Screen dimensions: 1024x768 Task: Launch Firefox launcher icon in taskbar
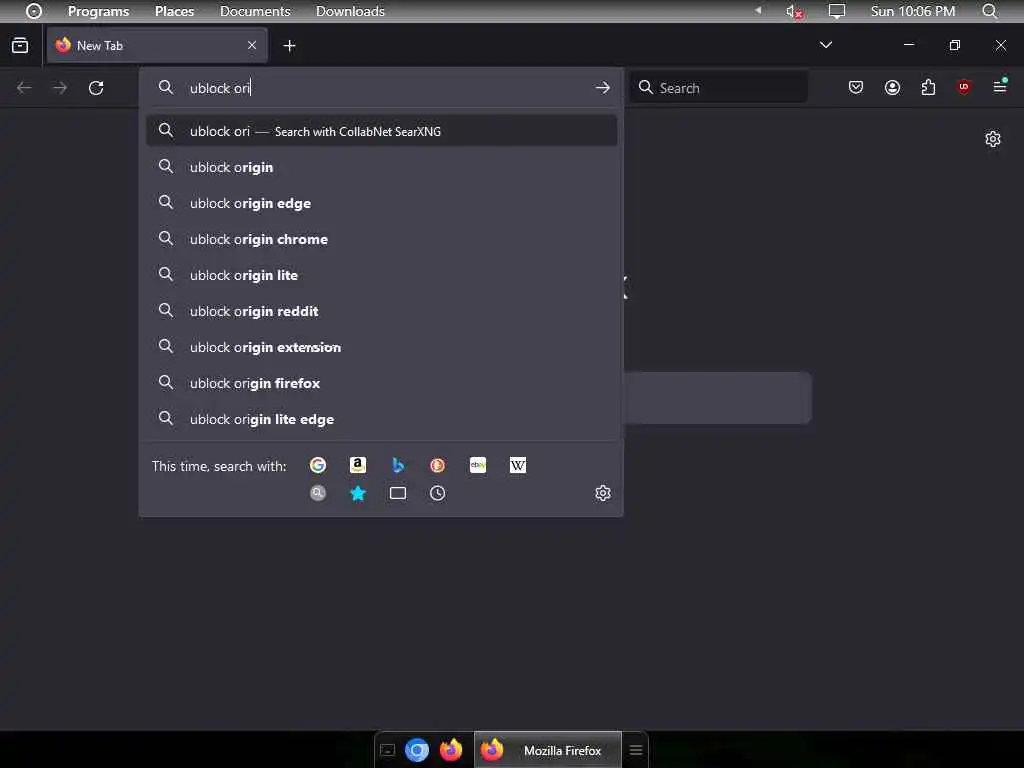(451, 750)
